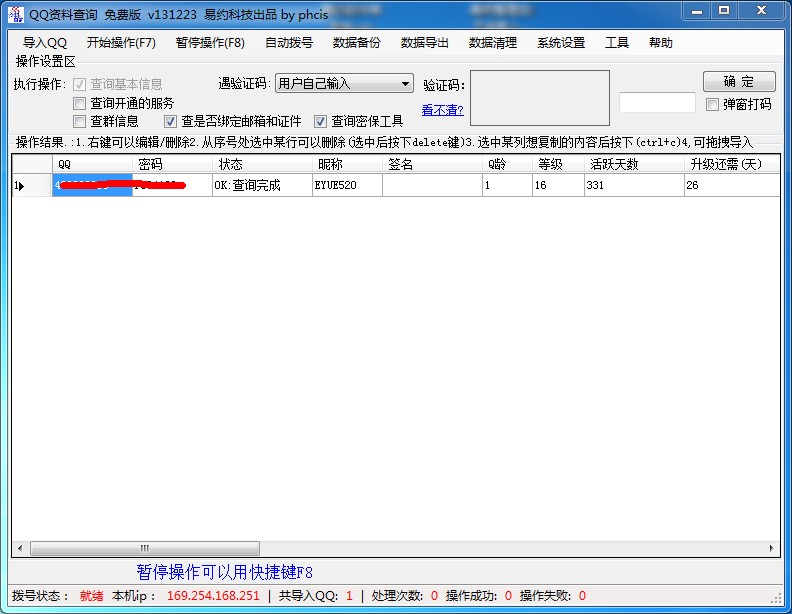This screenshot has width=792, height=614.
Task: Click the captcha image box
Action: pos(539,98)
